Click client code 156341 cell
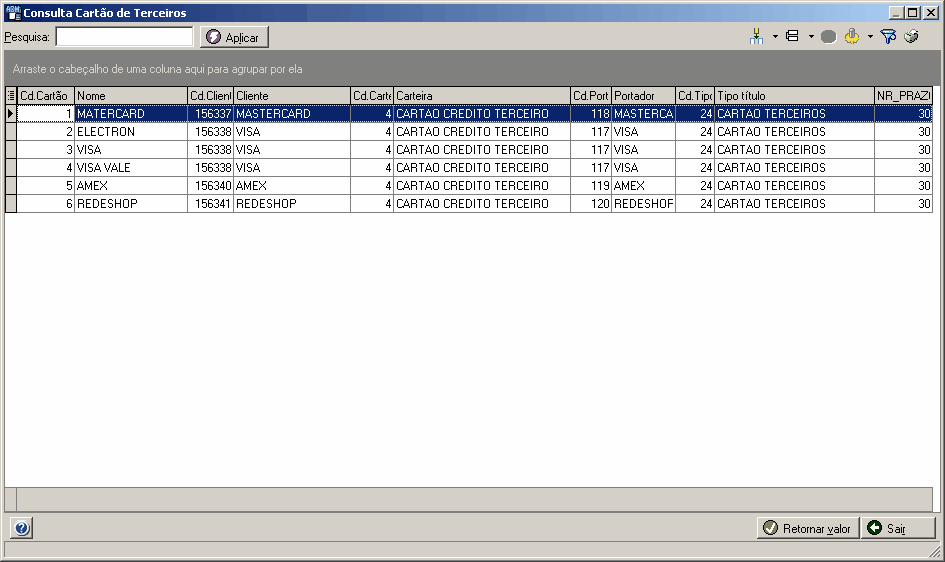The image size is (945, 562). (x=210, y=204)
